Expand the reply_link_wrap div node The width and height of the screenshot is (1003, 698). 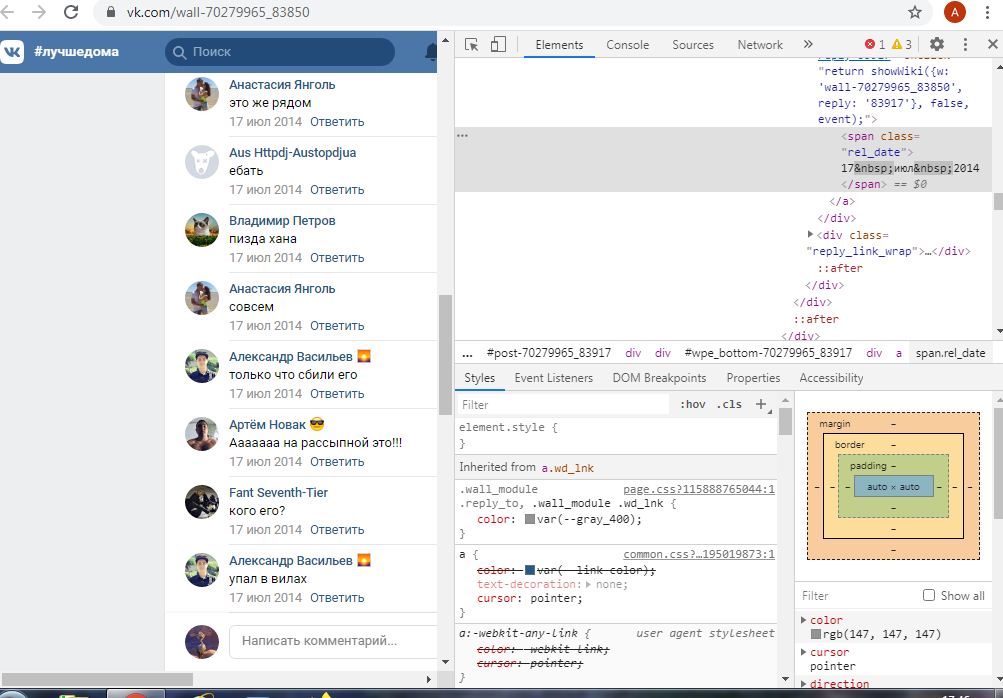click(810, 235)
